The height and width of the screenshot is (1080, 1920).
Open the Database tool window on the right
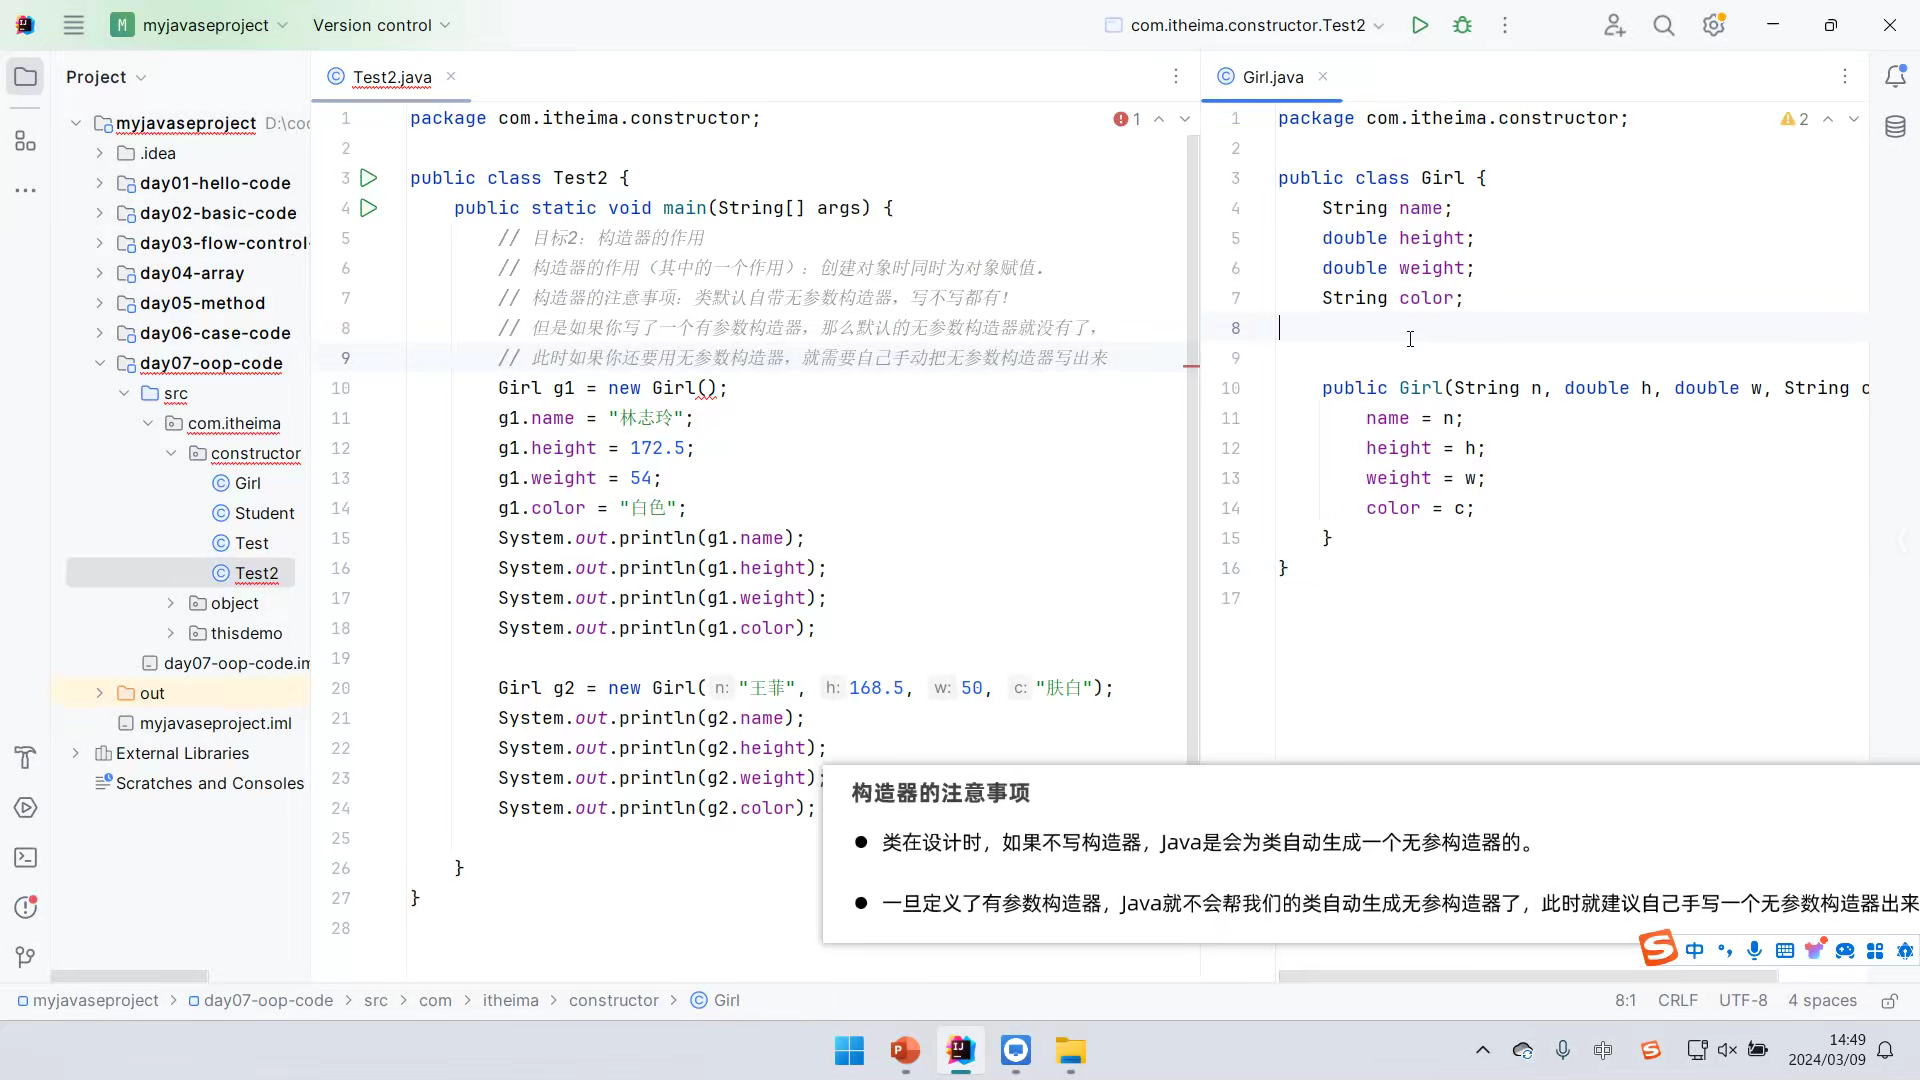1895,127
